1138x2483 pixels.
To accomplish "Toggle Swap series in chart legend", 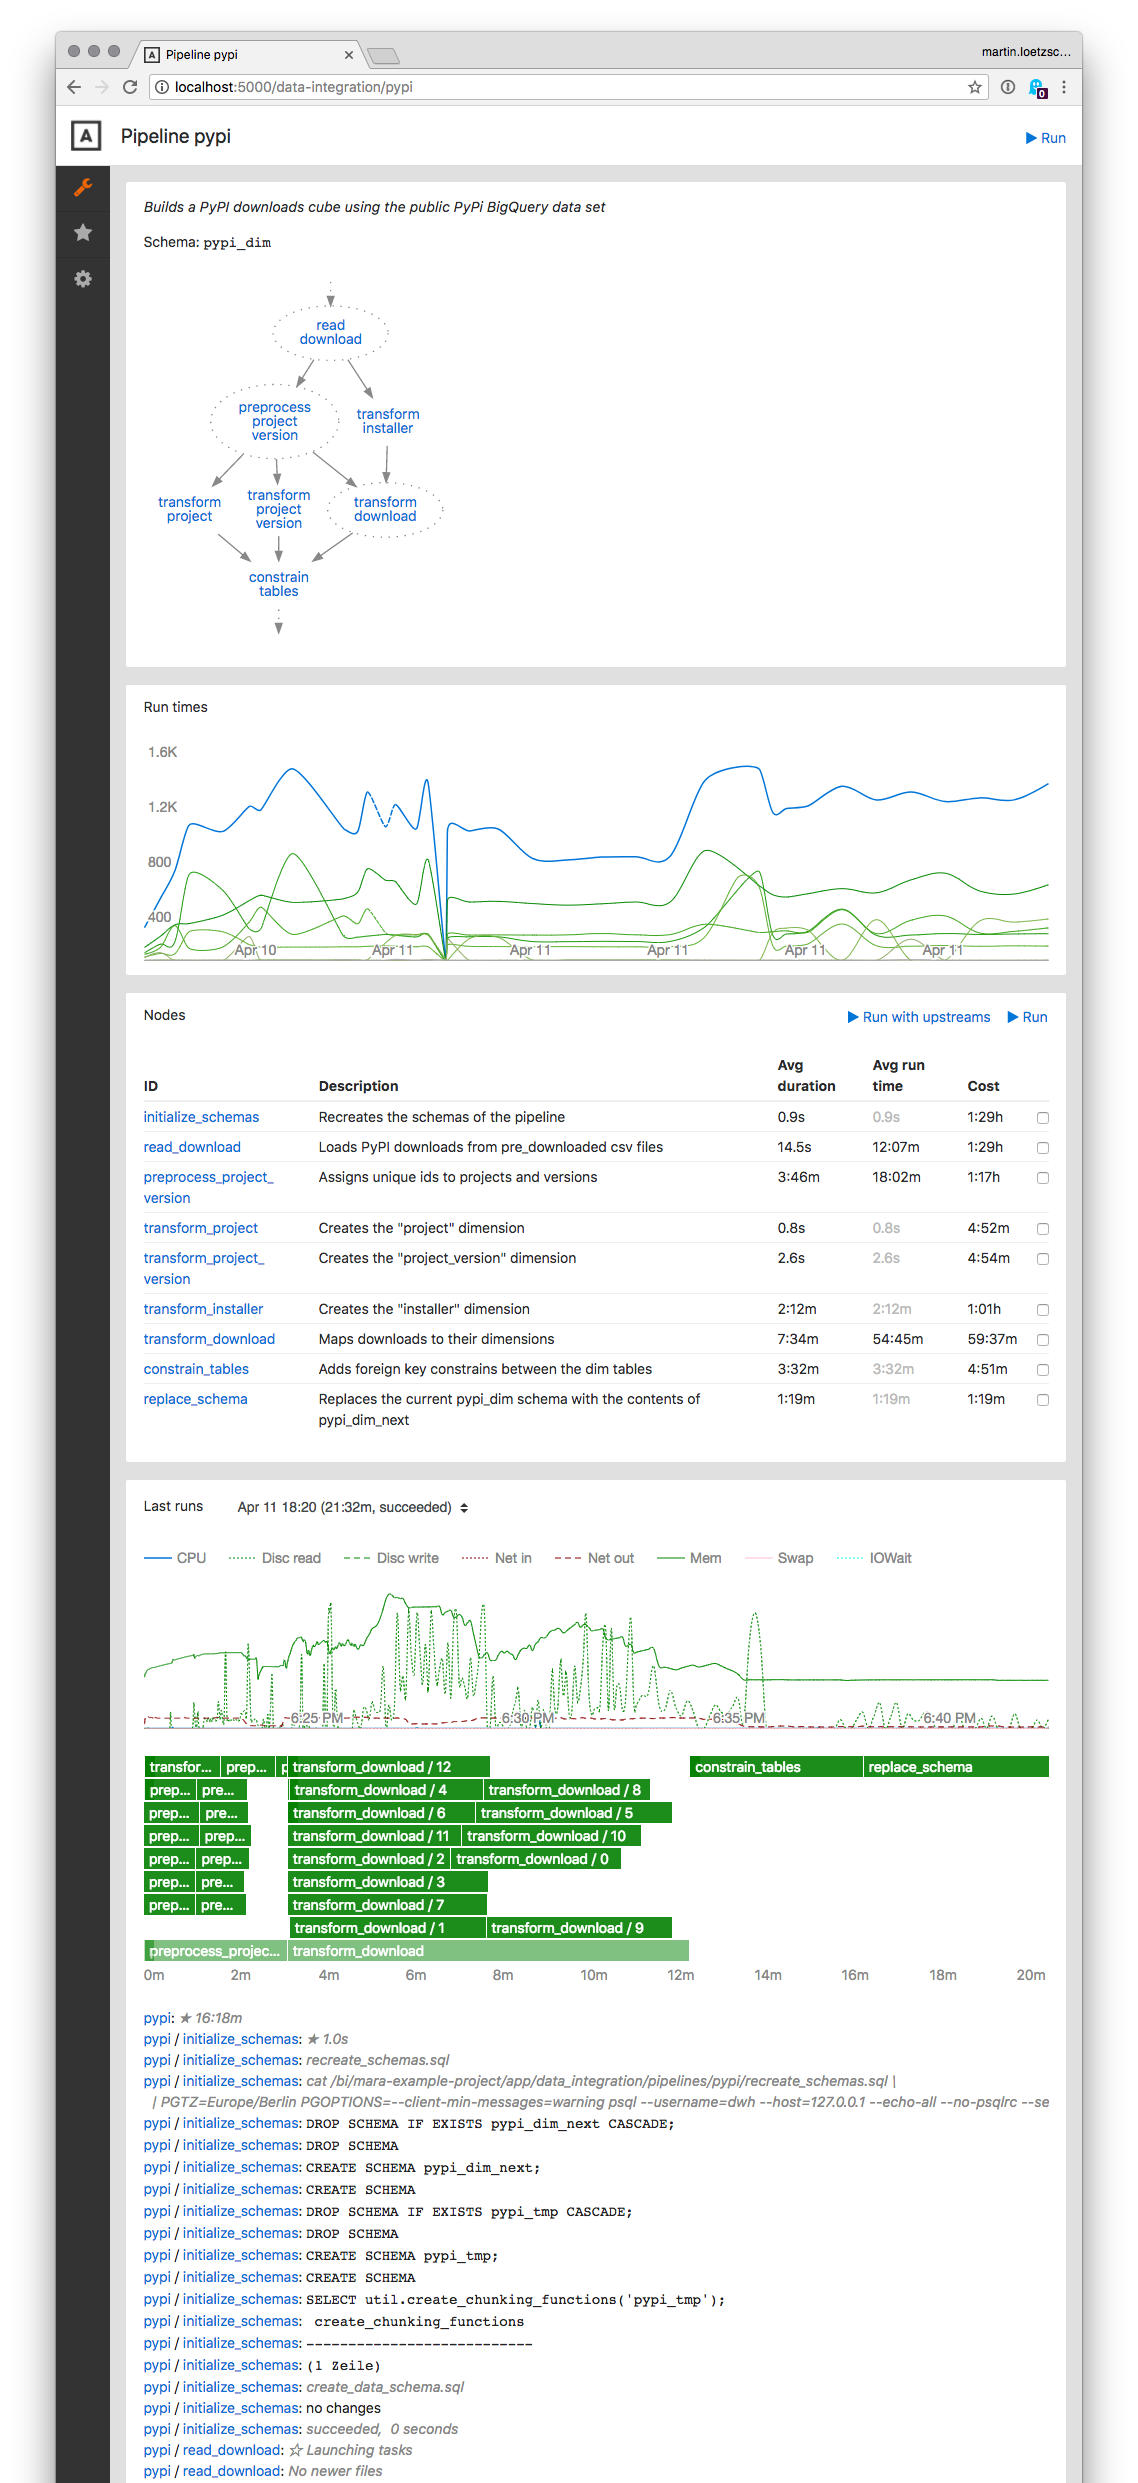I will pos(780,1558).
